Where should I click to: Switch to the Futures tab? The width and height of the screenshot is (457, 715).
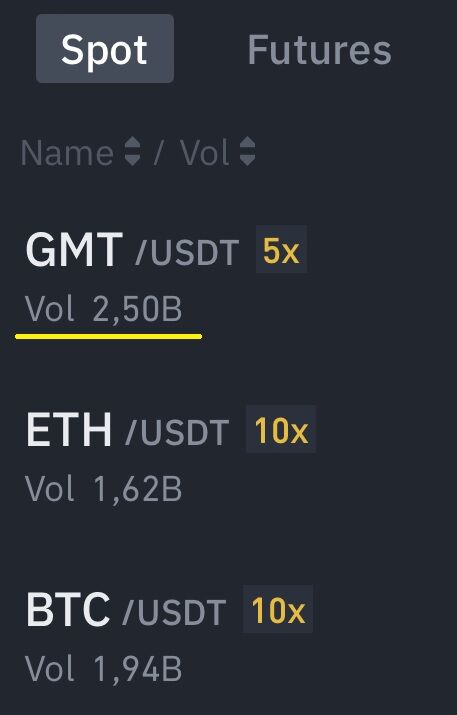319,50
